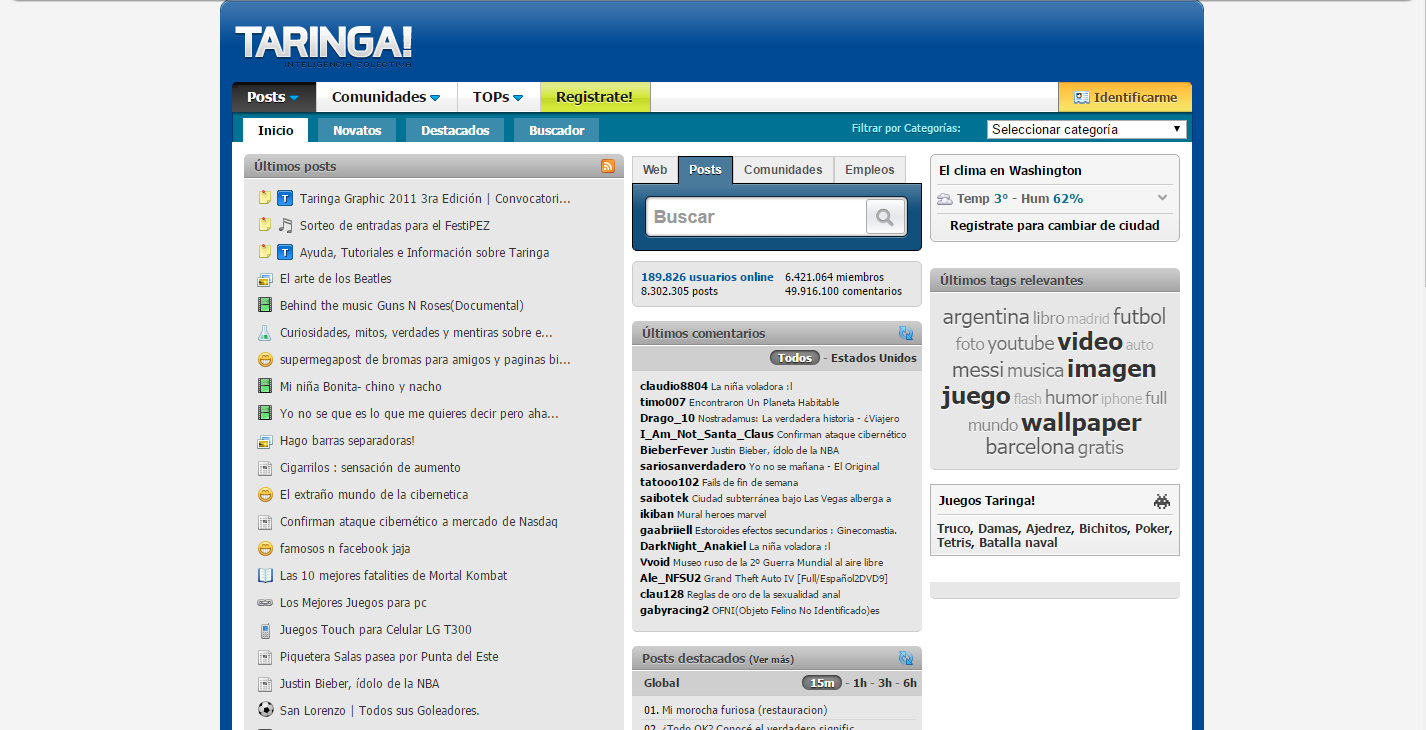Viewport: 1426px width, 730px height.
Task: Select the Posts search tab
Action: click(705, 170)
